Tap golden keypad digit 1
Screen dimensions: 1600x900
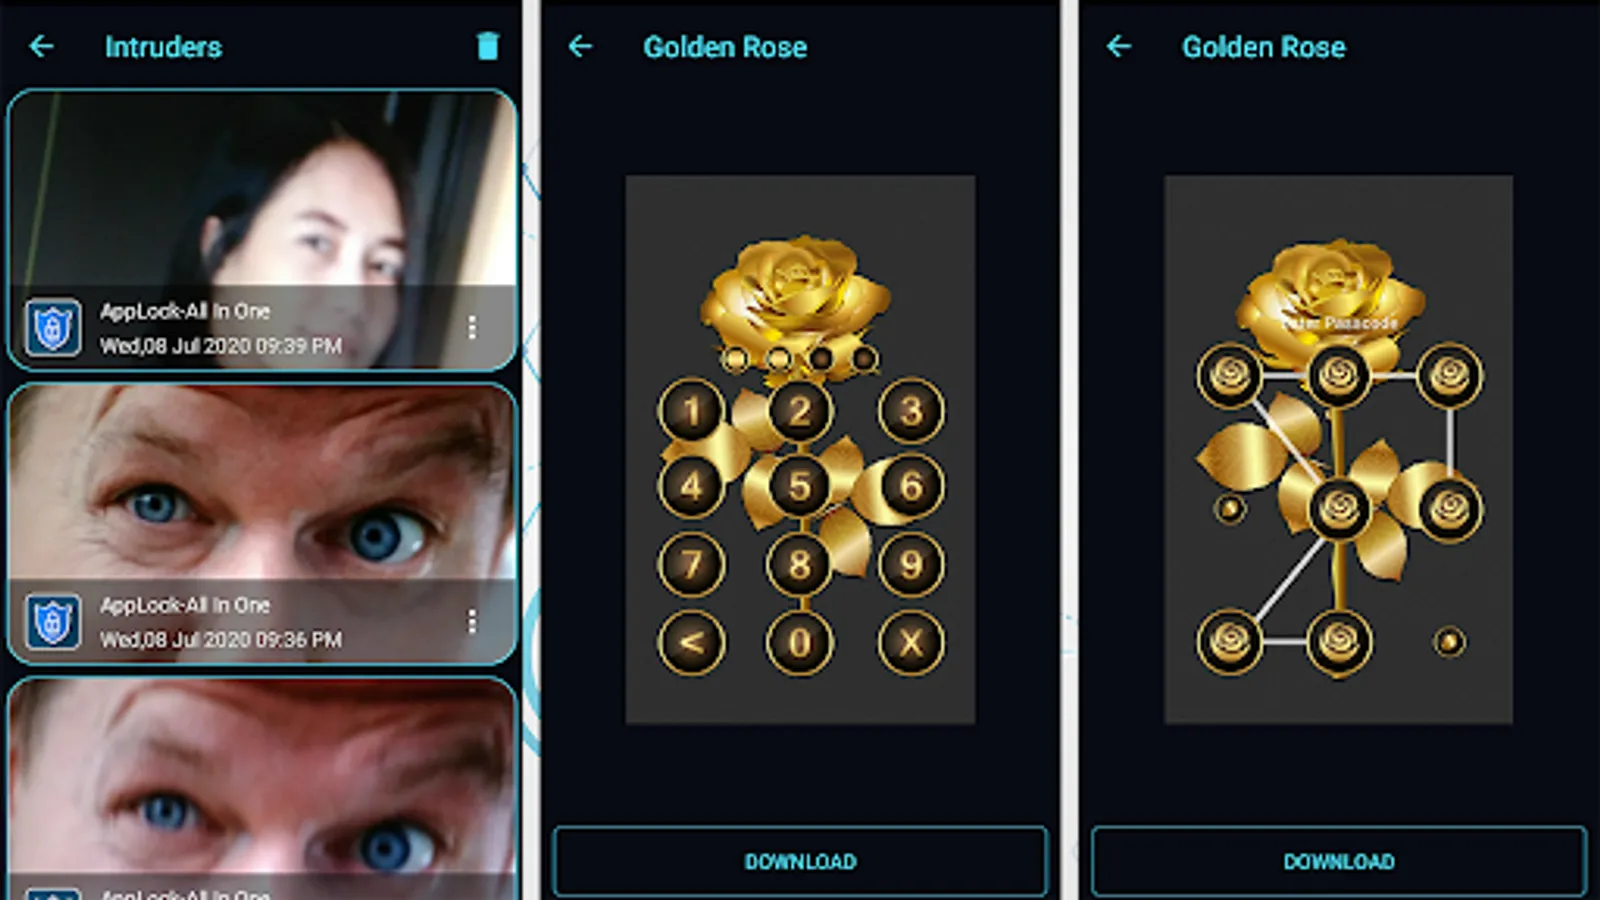point(691,410)
